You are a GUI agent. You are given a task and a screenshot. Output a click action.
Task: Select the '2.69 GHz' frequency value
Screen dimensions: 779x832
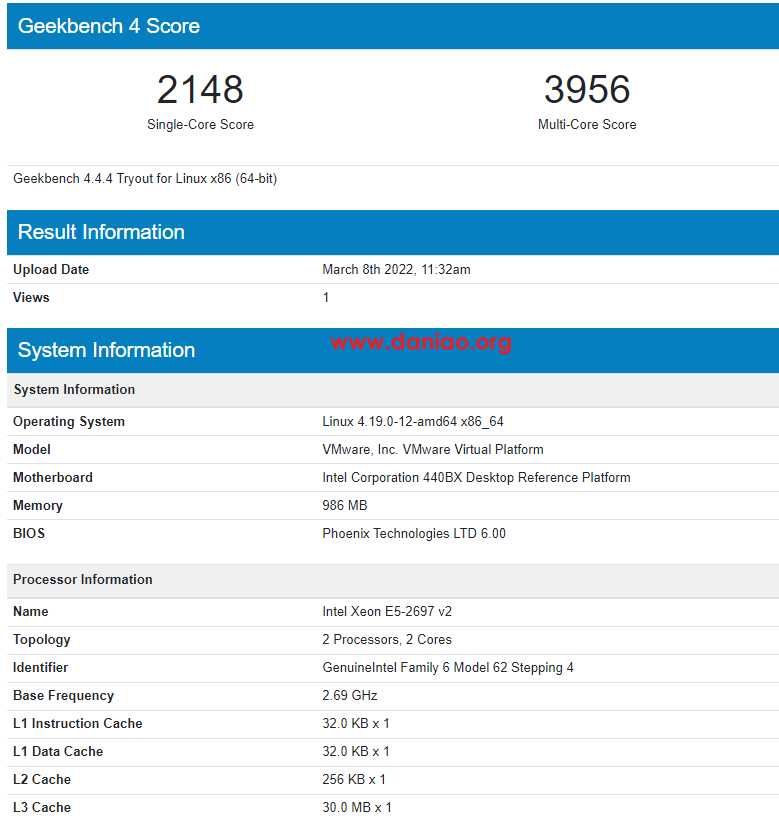pos(350,695)
